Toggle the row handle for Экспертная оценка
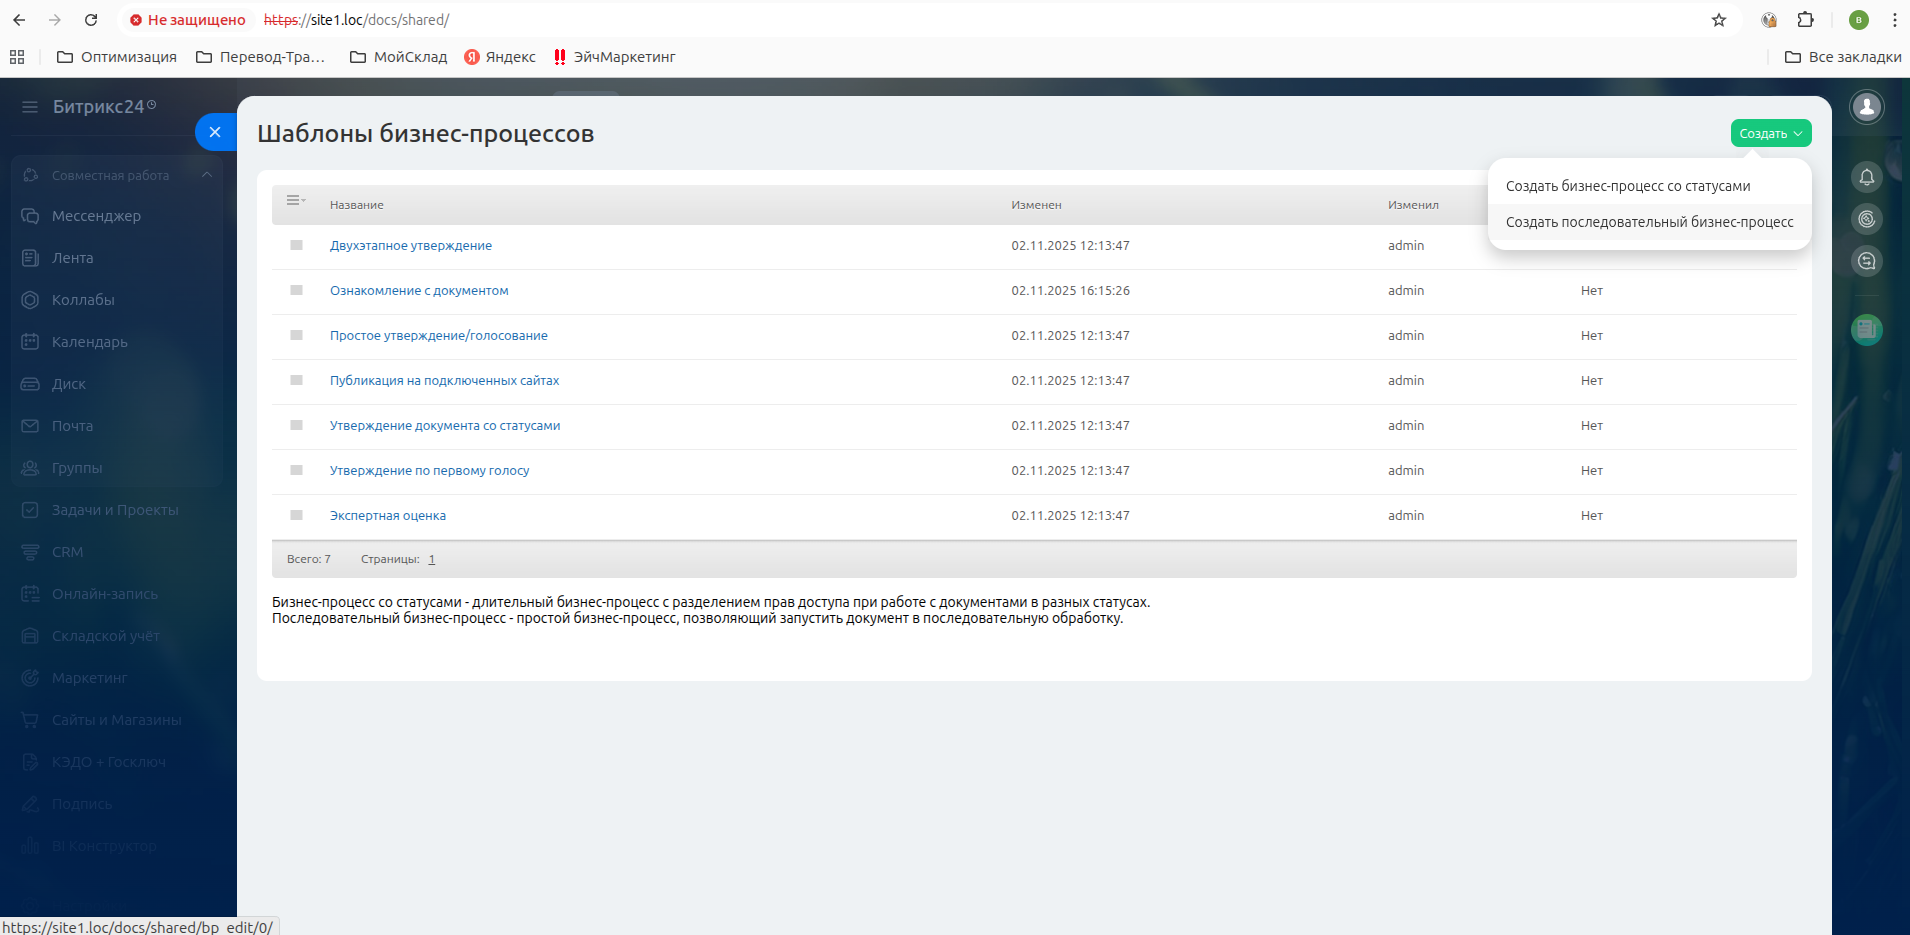This screenshot has height=935, width=1910. click(x=296, y=515)
